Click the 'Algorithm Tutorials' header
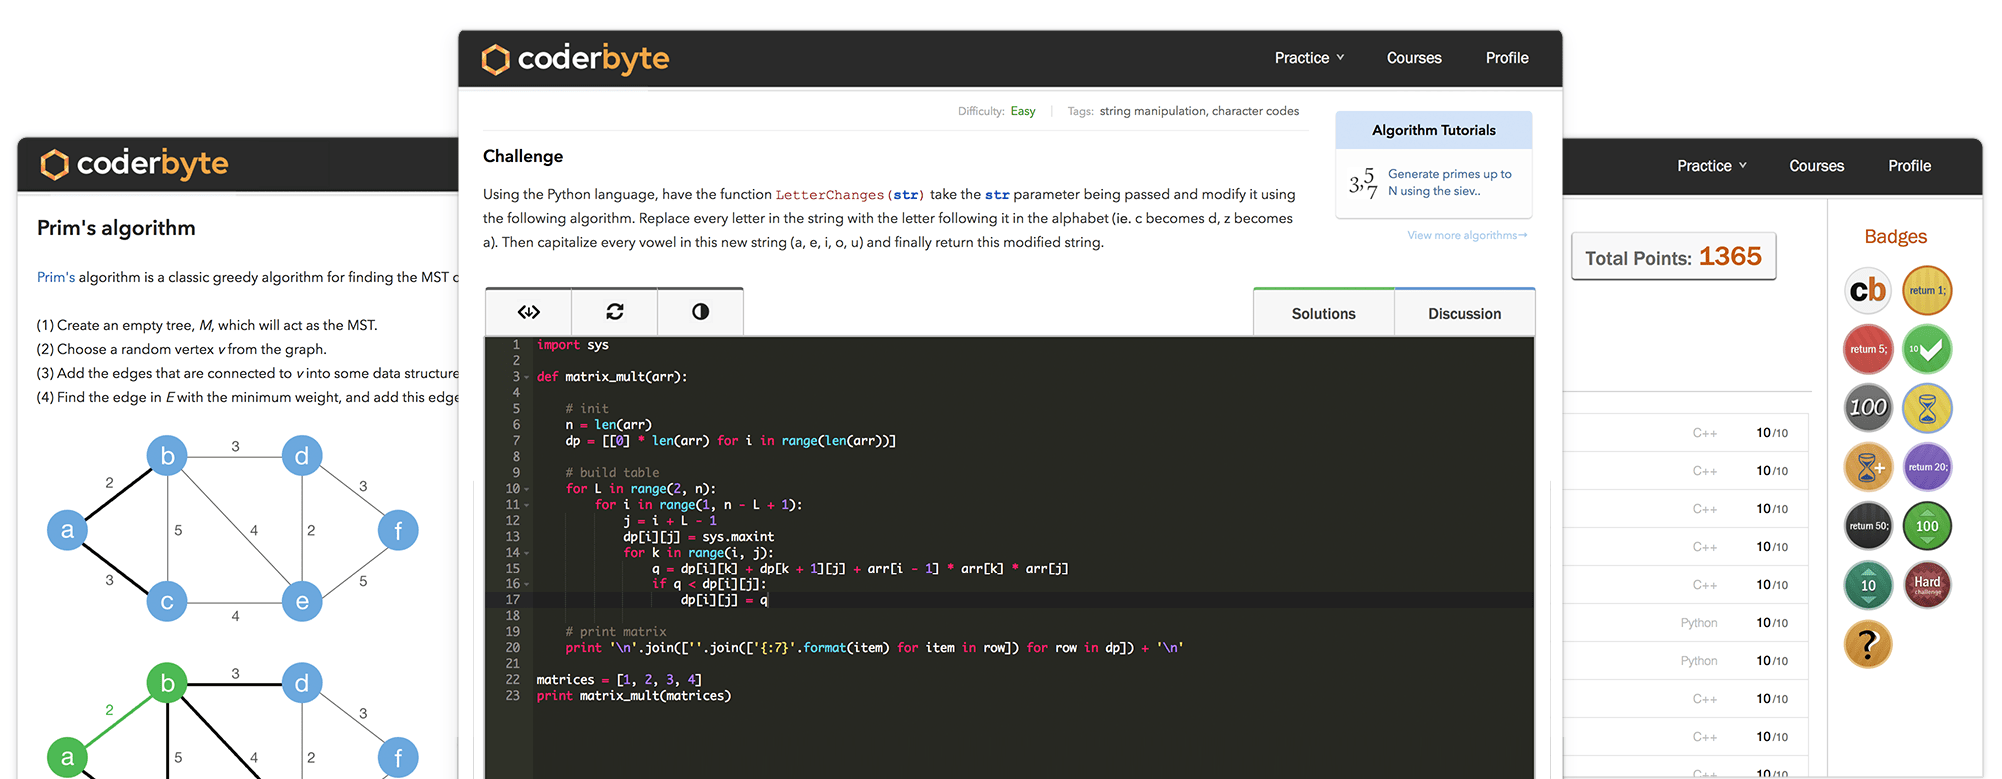Viewport: 2002px width, 779px height. pyautogui.click(x=1434, y=130)
